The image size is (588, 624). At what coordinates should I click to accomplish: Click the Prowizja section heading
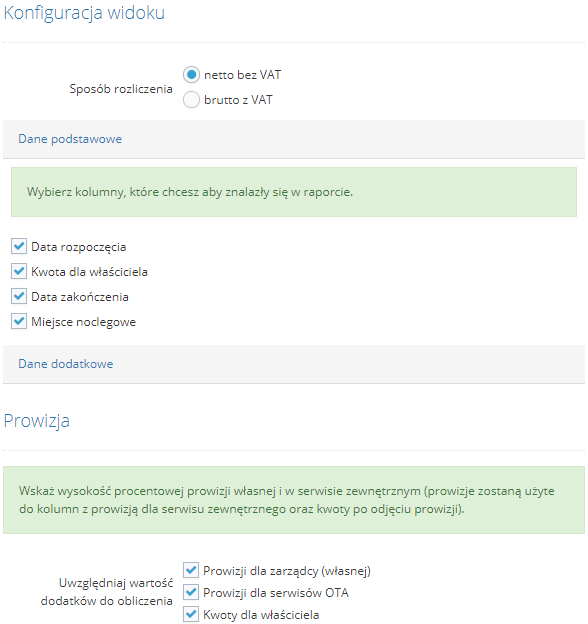pyautogui.click(x=37, y=421)
